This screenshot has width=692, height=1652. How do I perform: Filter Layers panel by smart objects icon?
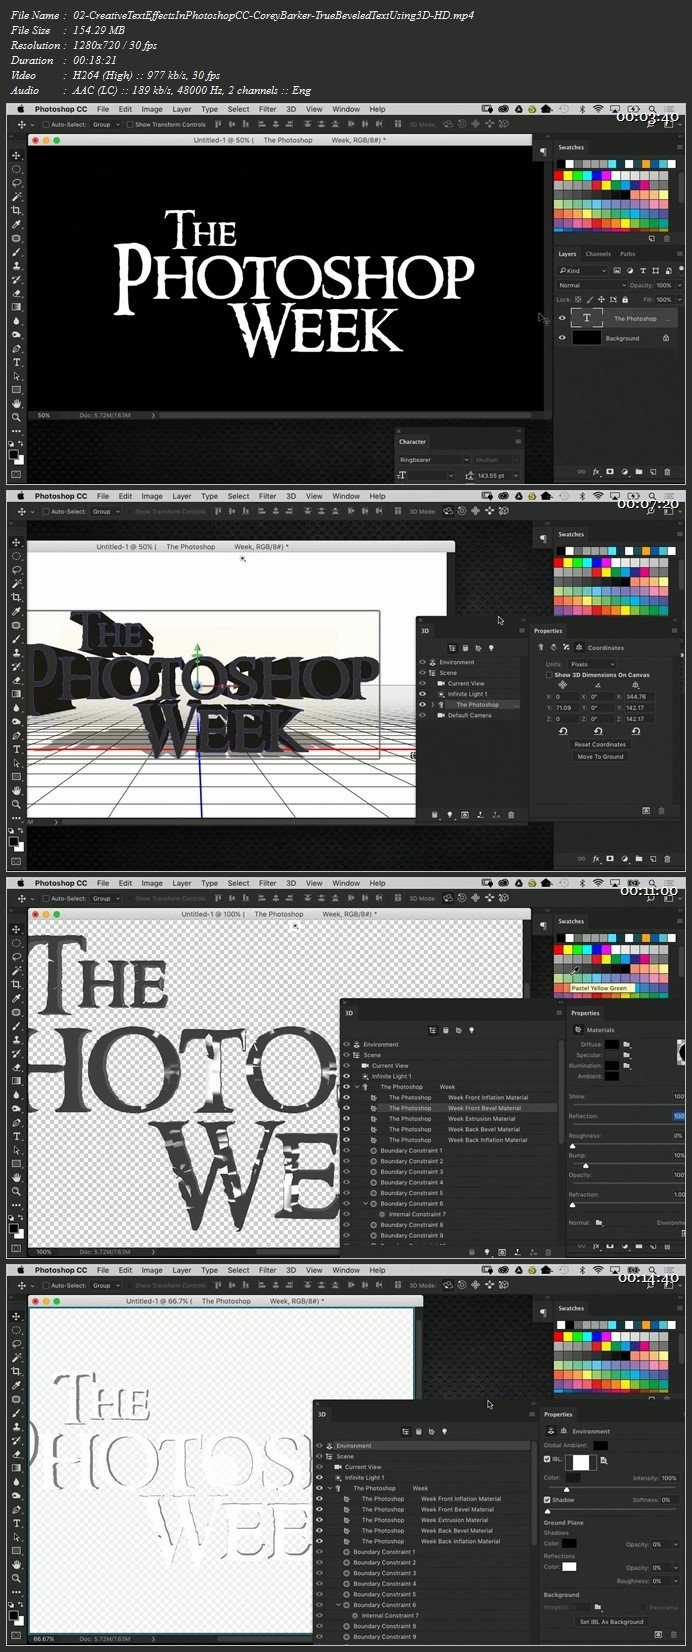[668, 271]
